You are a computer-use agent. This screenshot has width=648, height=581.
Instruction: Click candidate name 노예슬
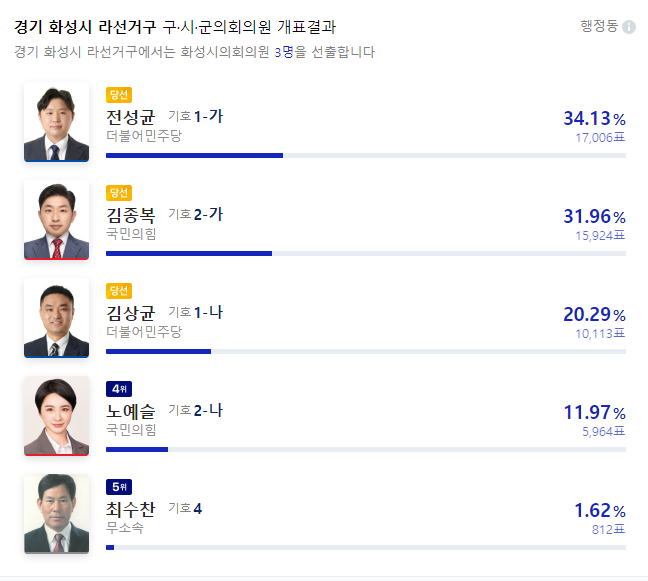130,411
